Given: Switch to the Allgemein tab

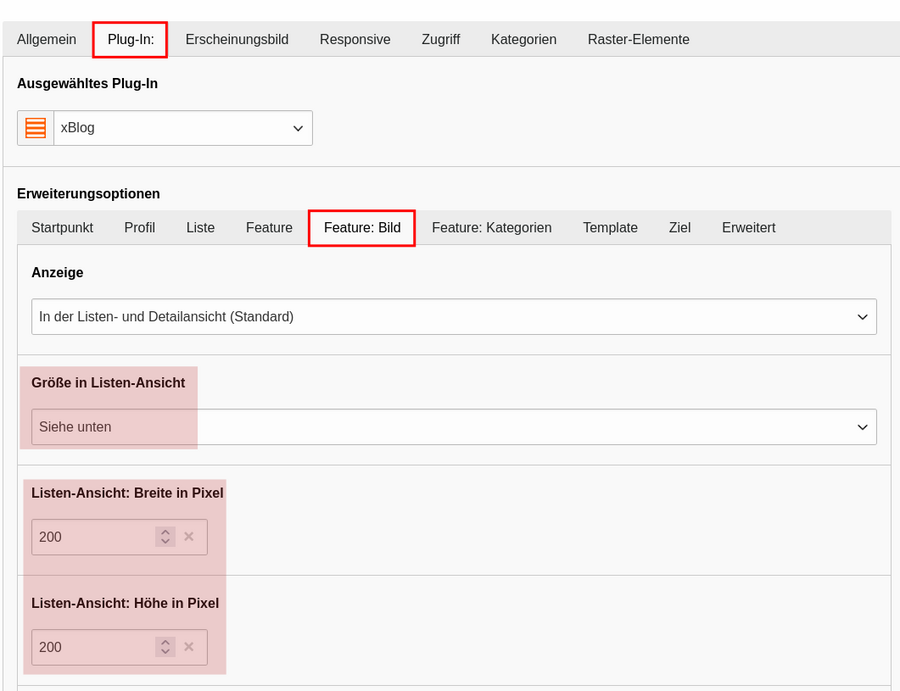Looking at the screenshot, I should pyautogui.click(x=46, y=40).
